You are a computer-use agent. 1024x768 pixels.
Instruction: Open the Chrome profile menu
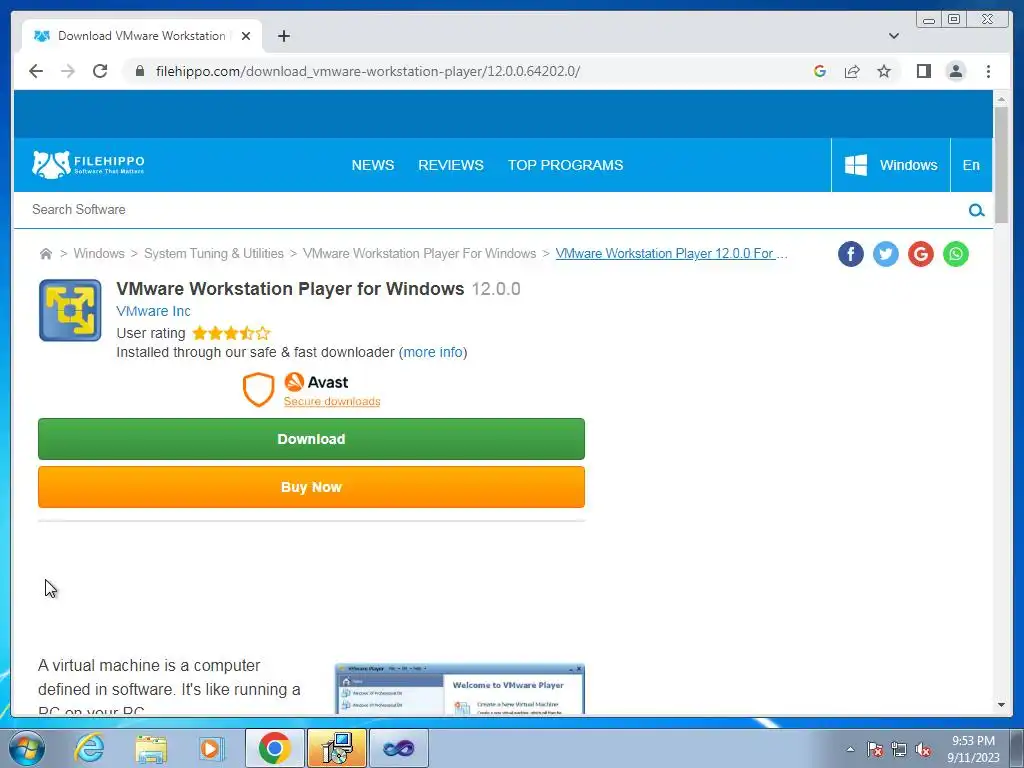955,71
